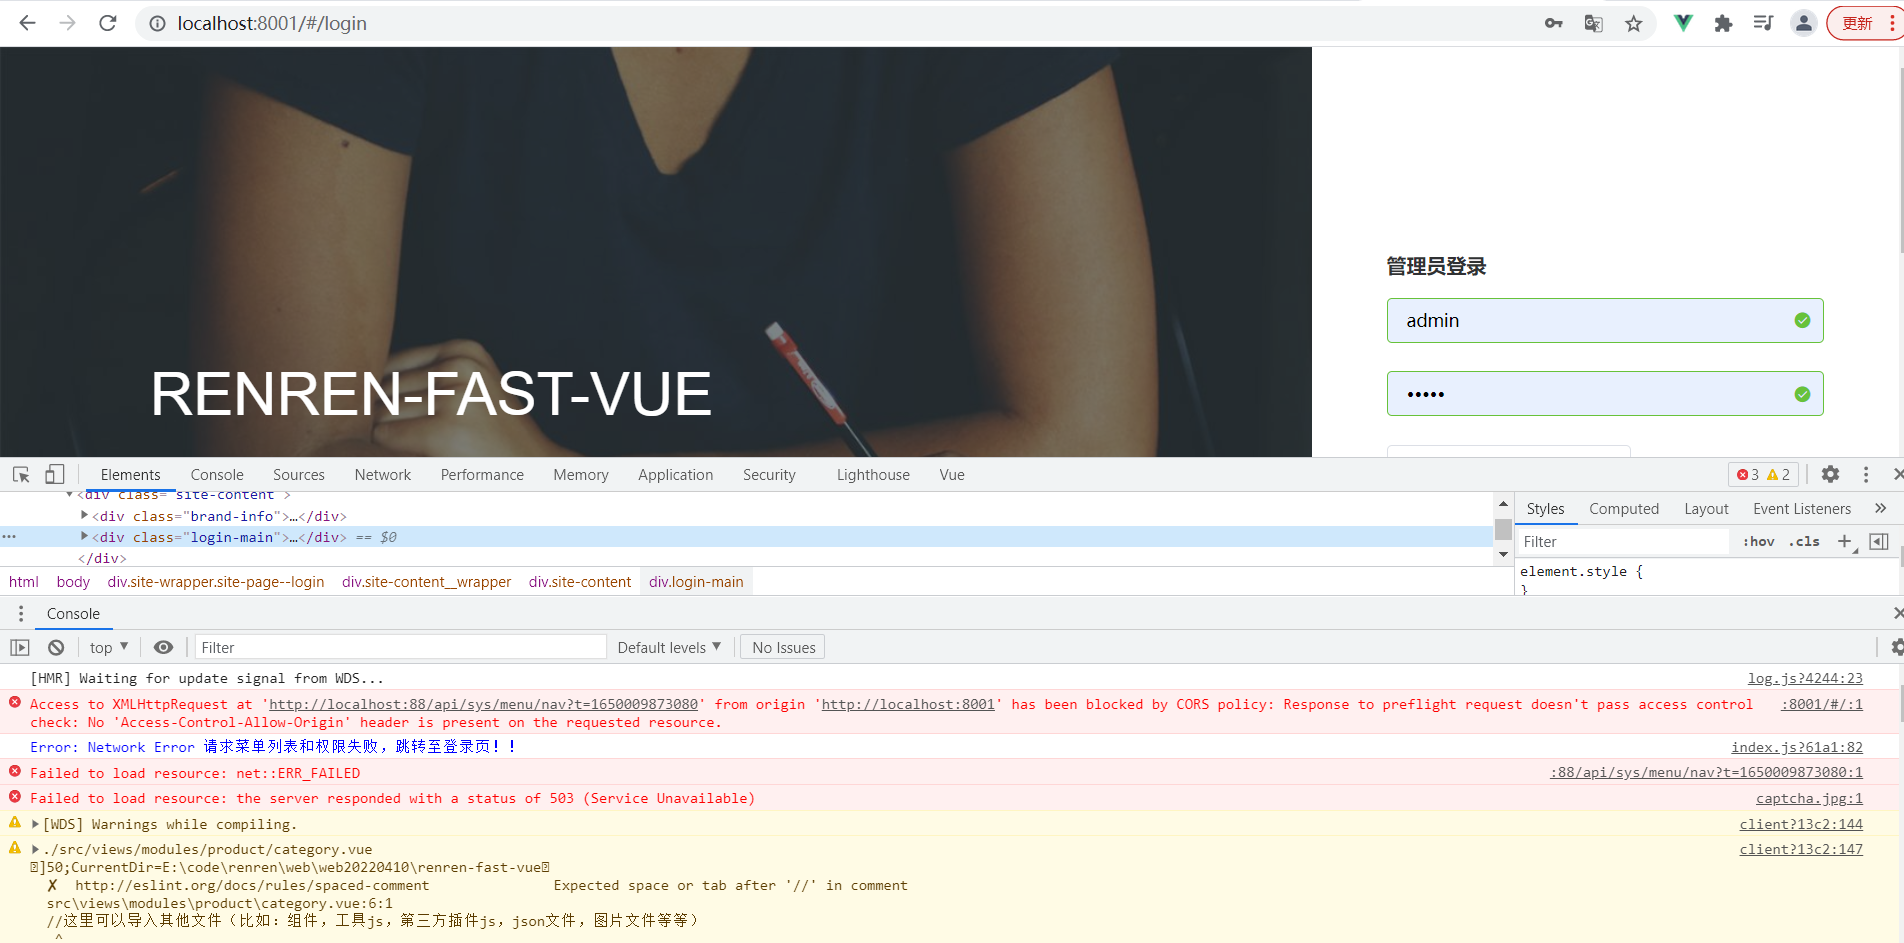The width and height of the screenshot is (1904, 943).
Task: Toggle the device toolbar icon
Action: click(55, 474)
